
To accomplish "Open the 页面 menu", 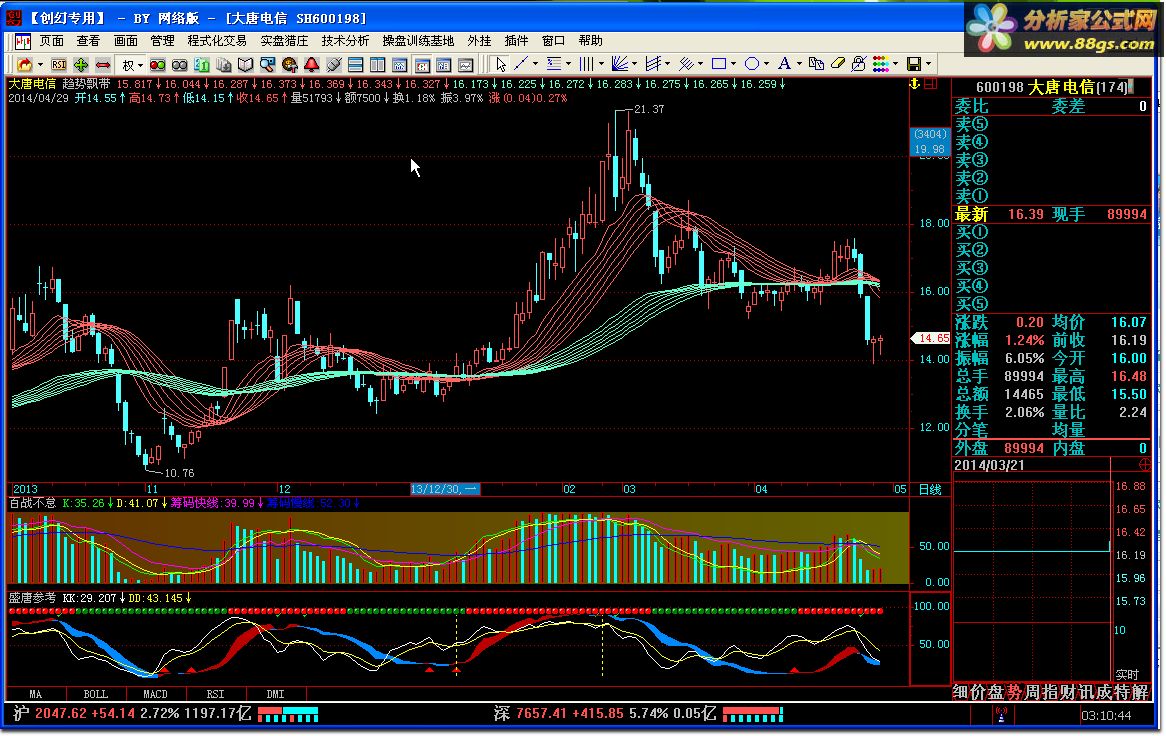I will click(x=51, y=41).
